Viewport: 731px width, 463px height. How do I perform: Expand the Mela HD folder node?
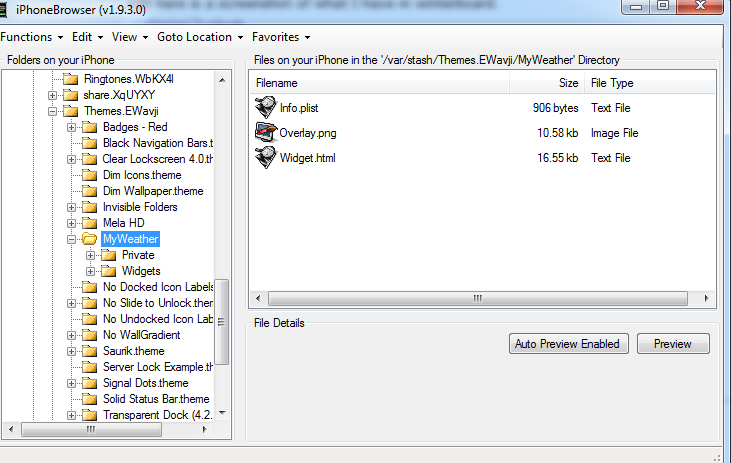(71, 223)
